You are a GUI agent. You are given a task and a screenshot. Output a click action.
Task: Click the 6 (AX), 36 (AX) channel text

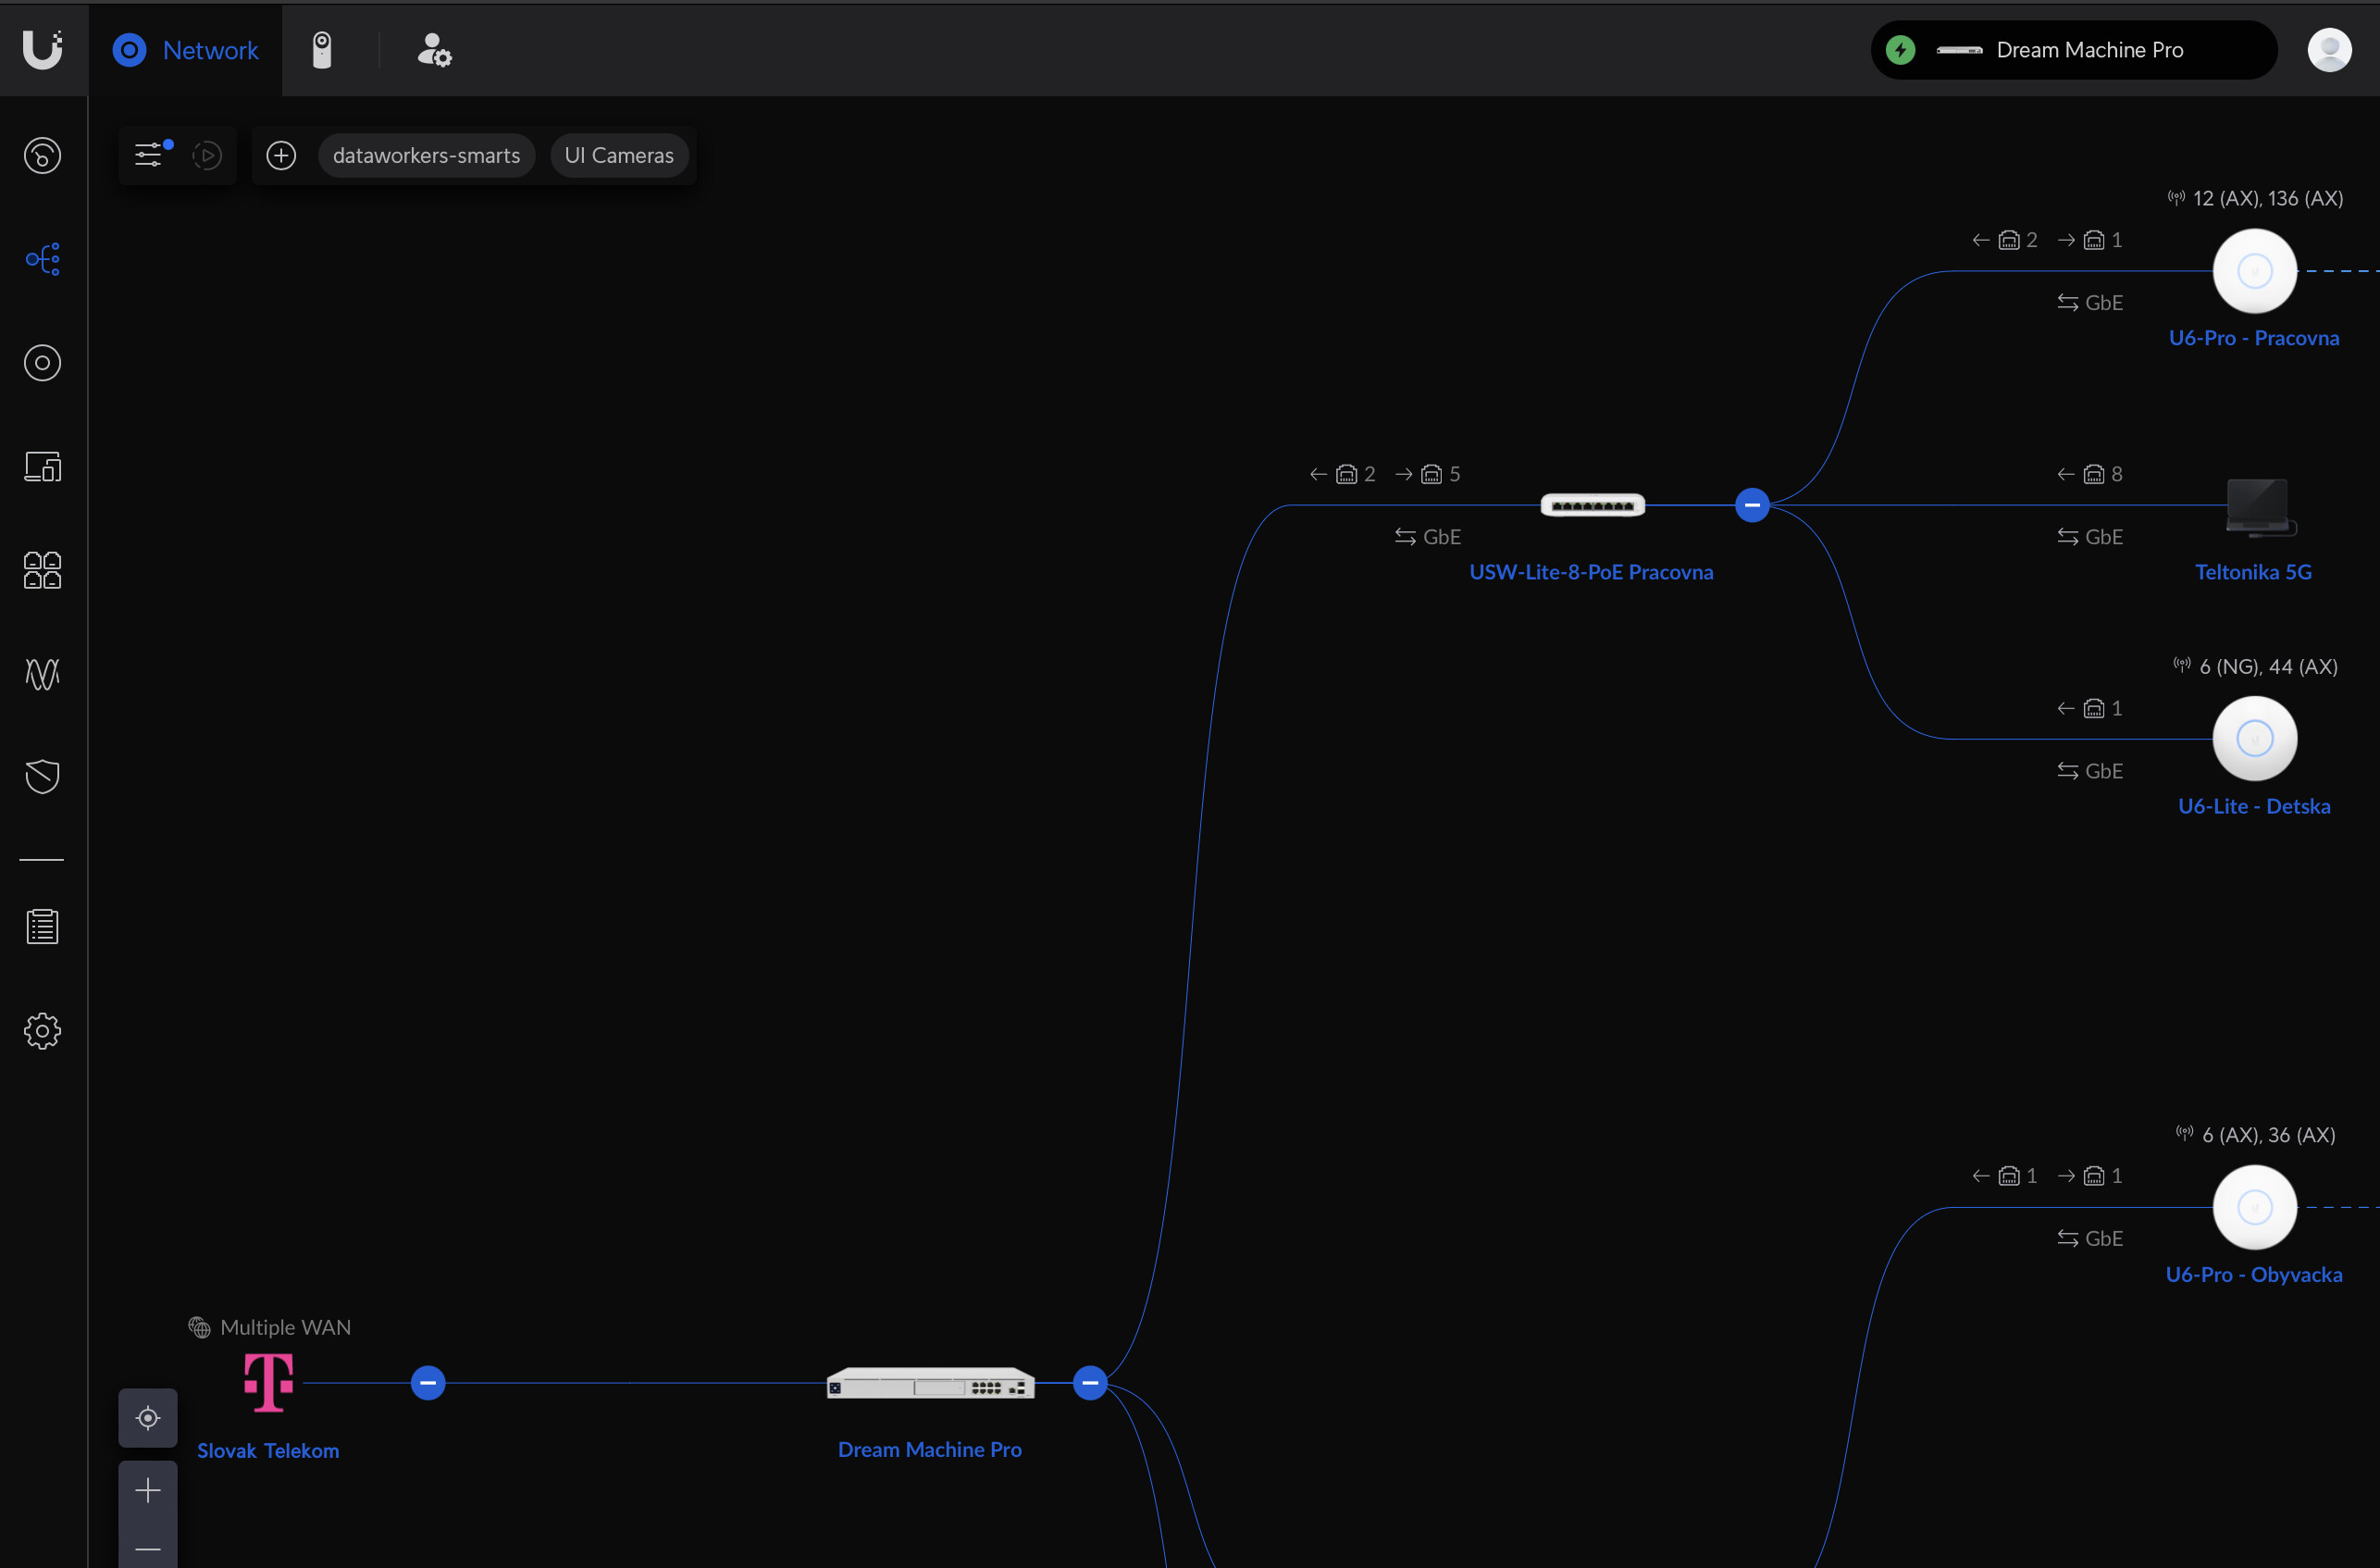pyautogui.click(x=2268, y=1135)
